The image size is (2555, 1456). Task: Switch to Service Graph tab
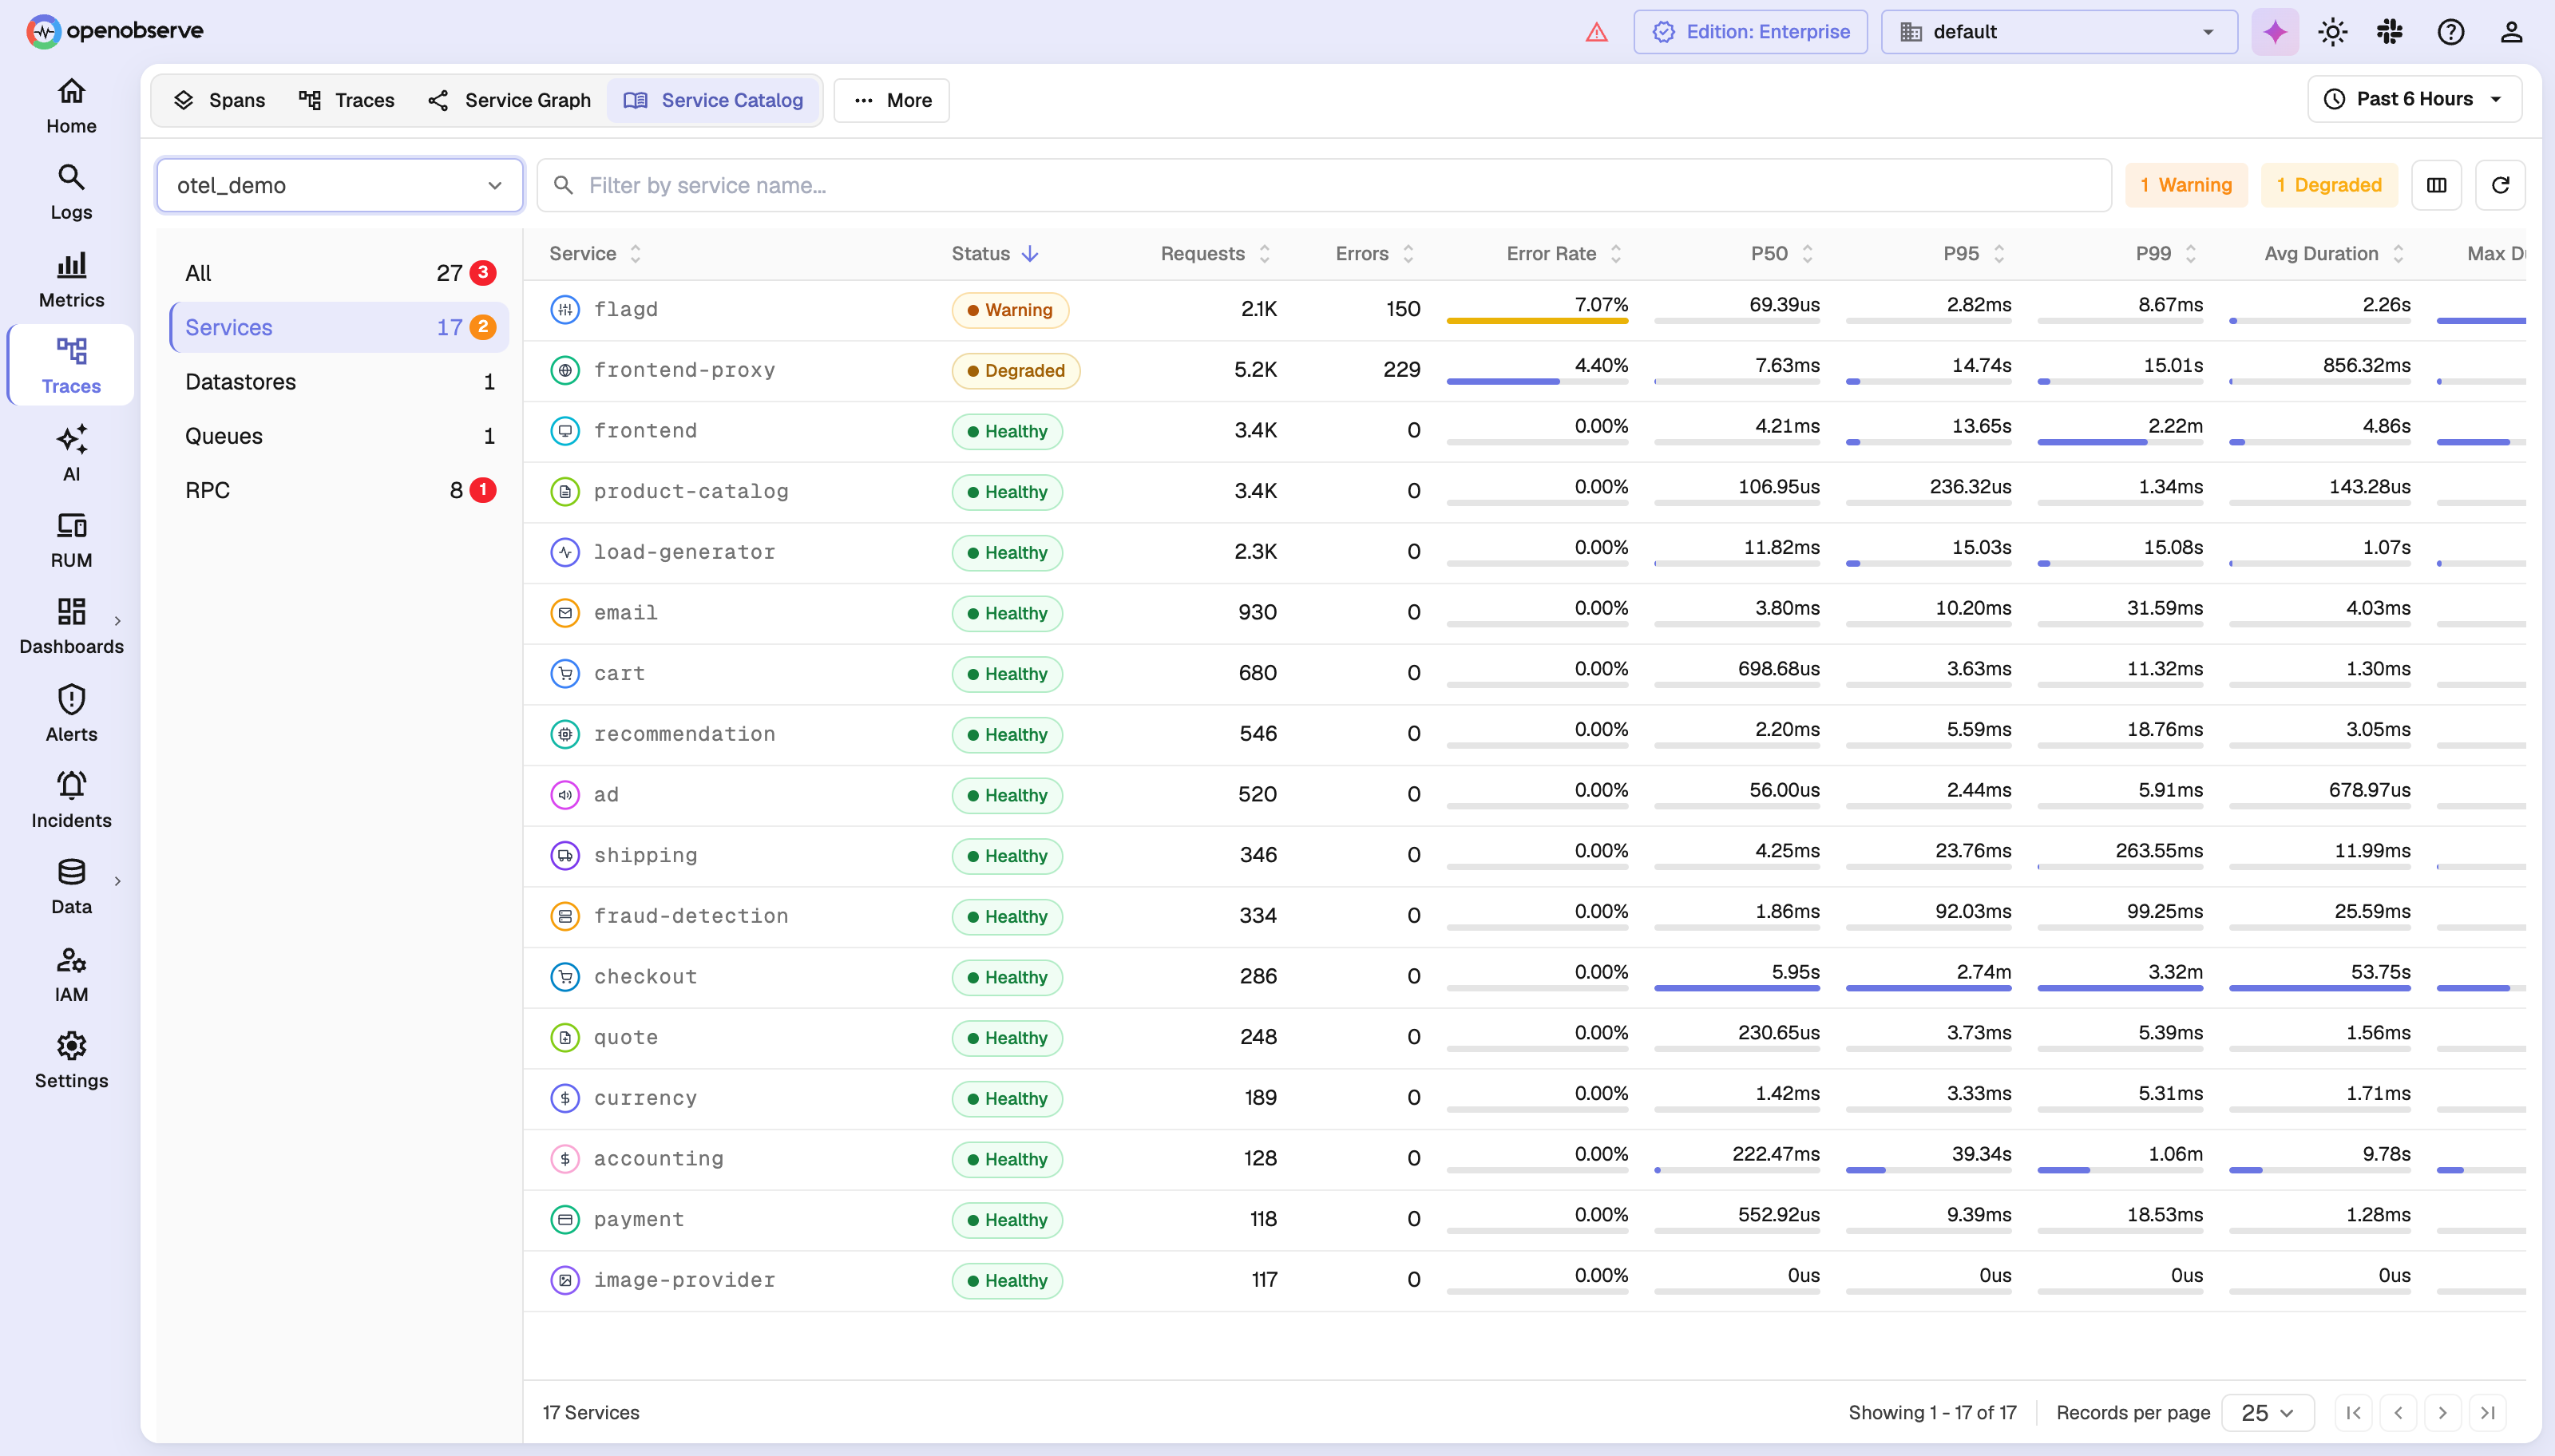tap(510, 100)
